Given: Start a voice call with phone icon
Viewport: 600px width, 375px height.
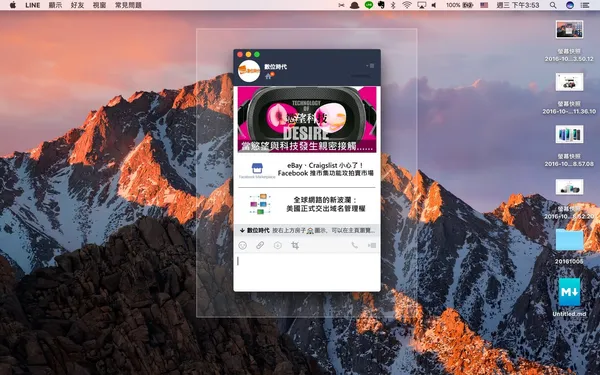Looking at the screenshot, I should 355,245.
